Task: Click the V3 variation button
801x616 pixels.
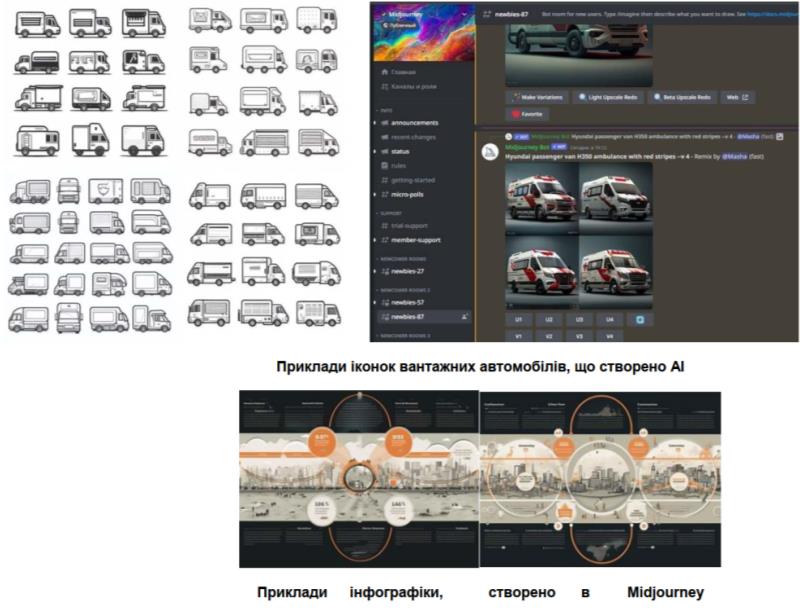Action: click(579, 336)
